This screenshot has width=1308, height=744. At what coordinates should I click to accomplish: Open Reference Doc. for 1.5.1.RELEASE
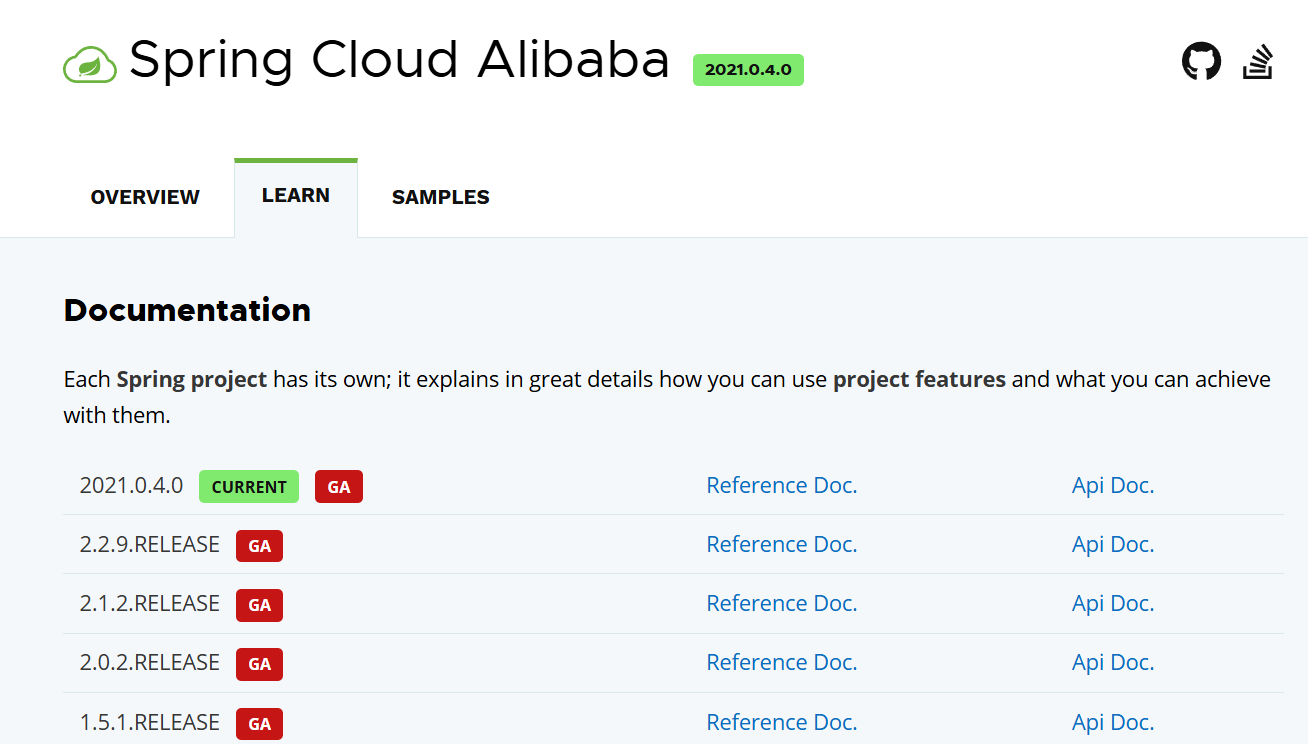[x=782, y=722]
